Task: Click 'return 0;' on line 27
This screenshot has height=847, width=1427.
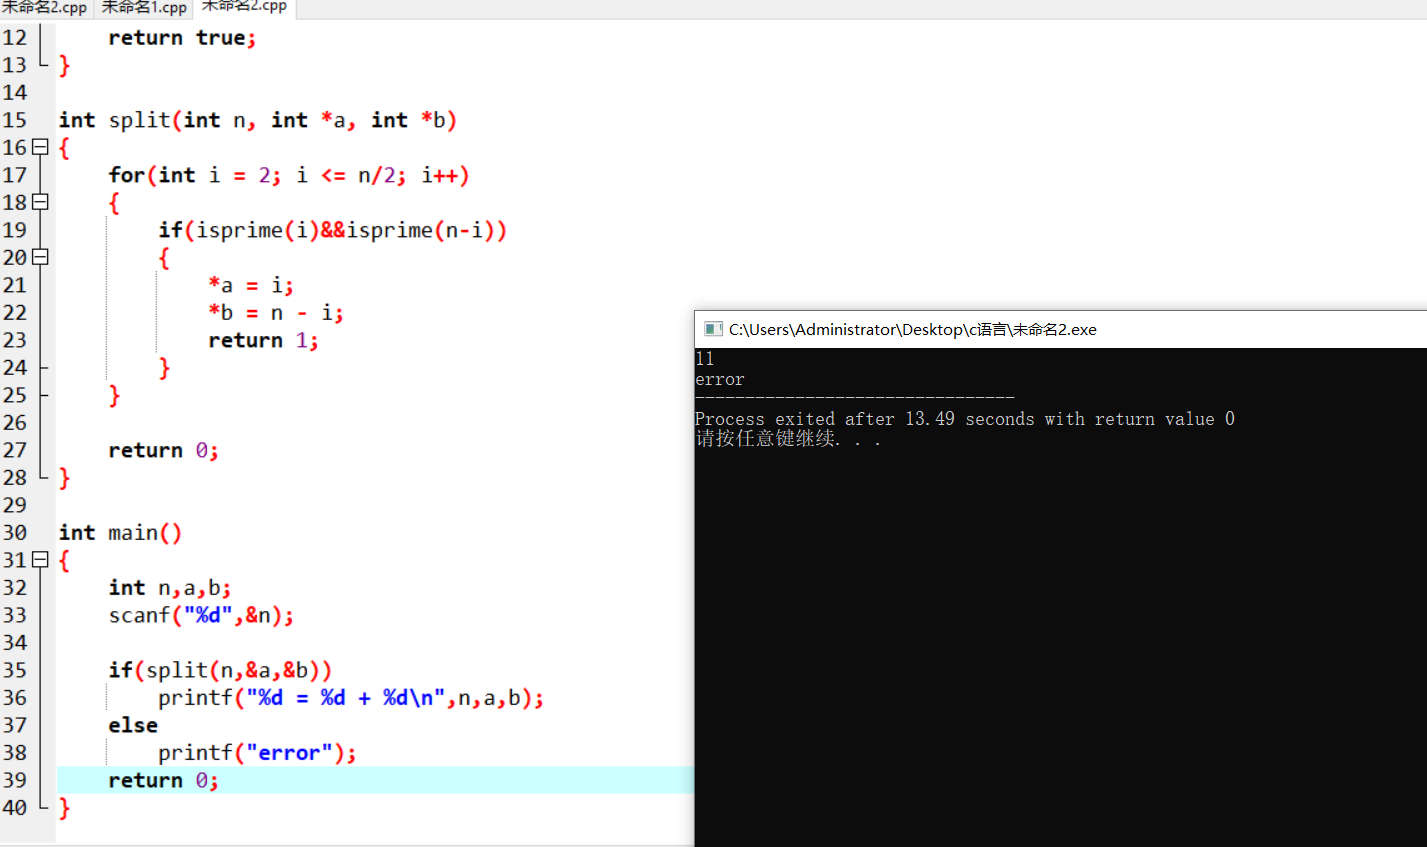Action: 164,451
